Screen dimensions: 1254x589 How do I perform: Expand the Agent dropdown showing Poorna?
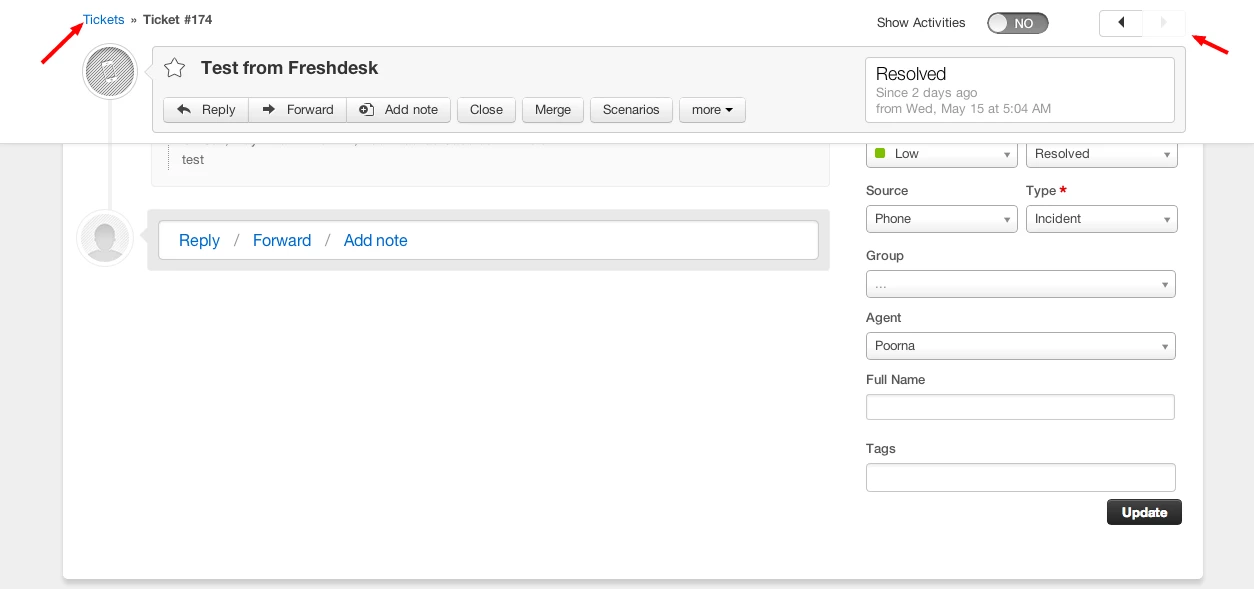point(1021,346)
